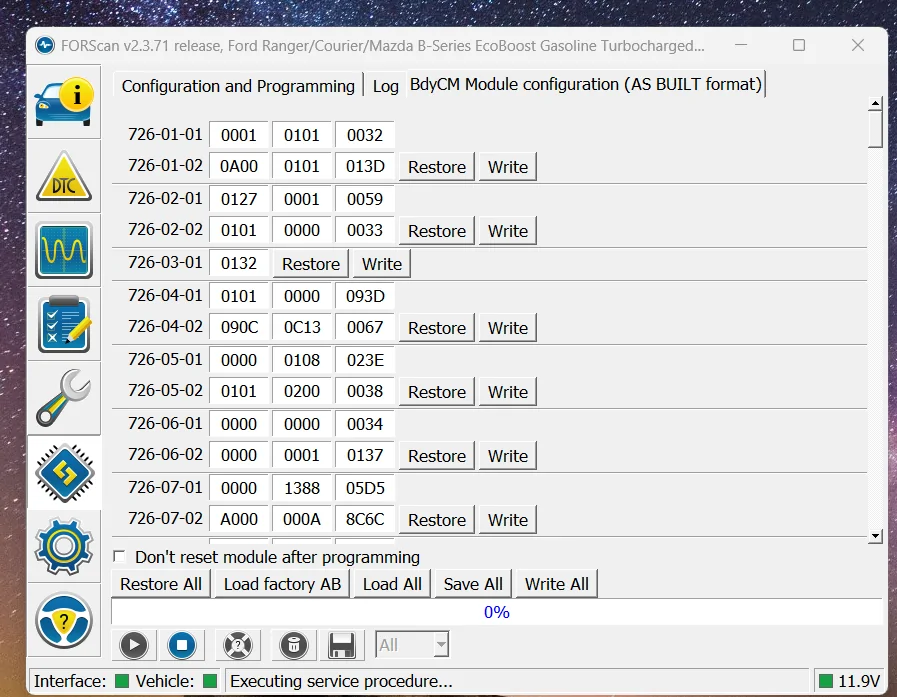897x697 pixels.
Task: Click the 11.9V voltage reading
Action: pos(859,681)
